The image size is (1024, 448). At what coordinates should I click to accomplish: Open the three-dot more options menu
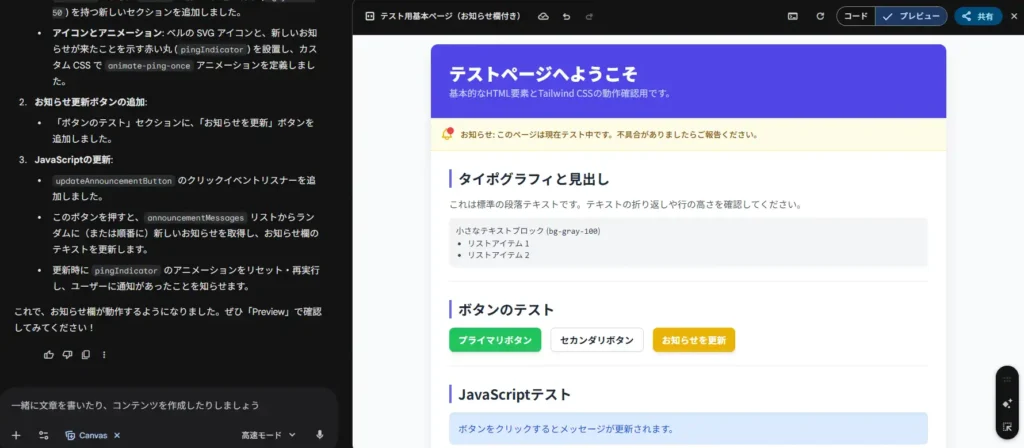point(104,355)
